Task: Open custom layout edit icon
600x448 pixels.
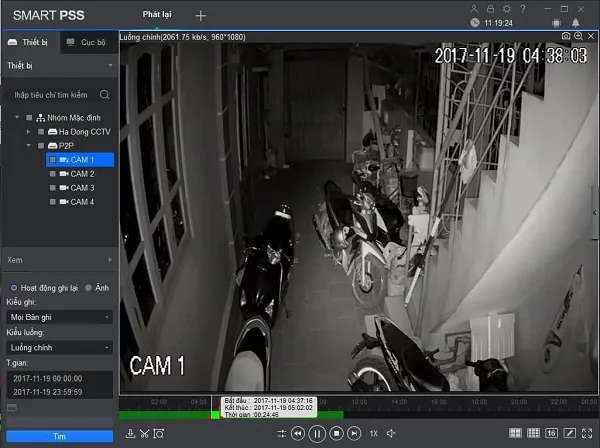Action: [x=569, y=433]
